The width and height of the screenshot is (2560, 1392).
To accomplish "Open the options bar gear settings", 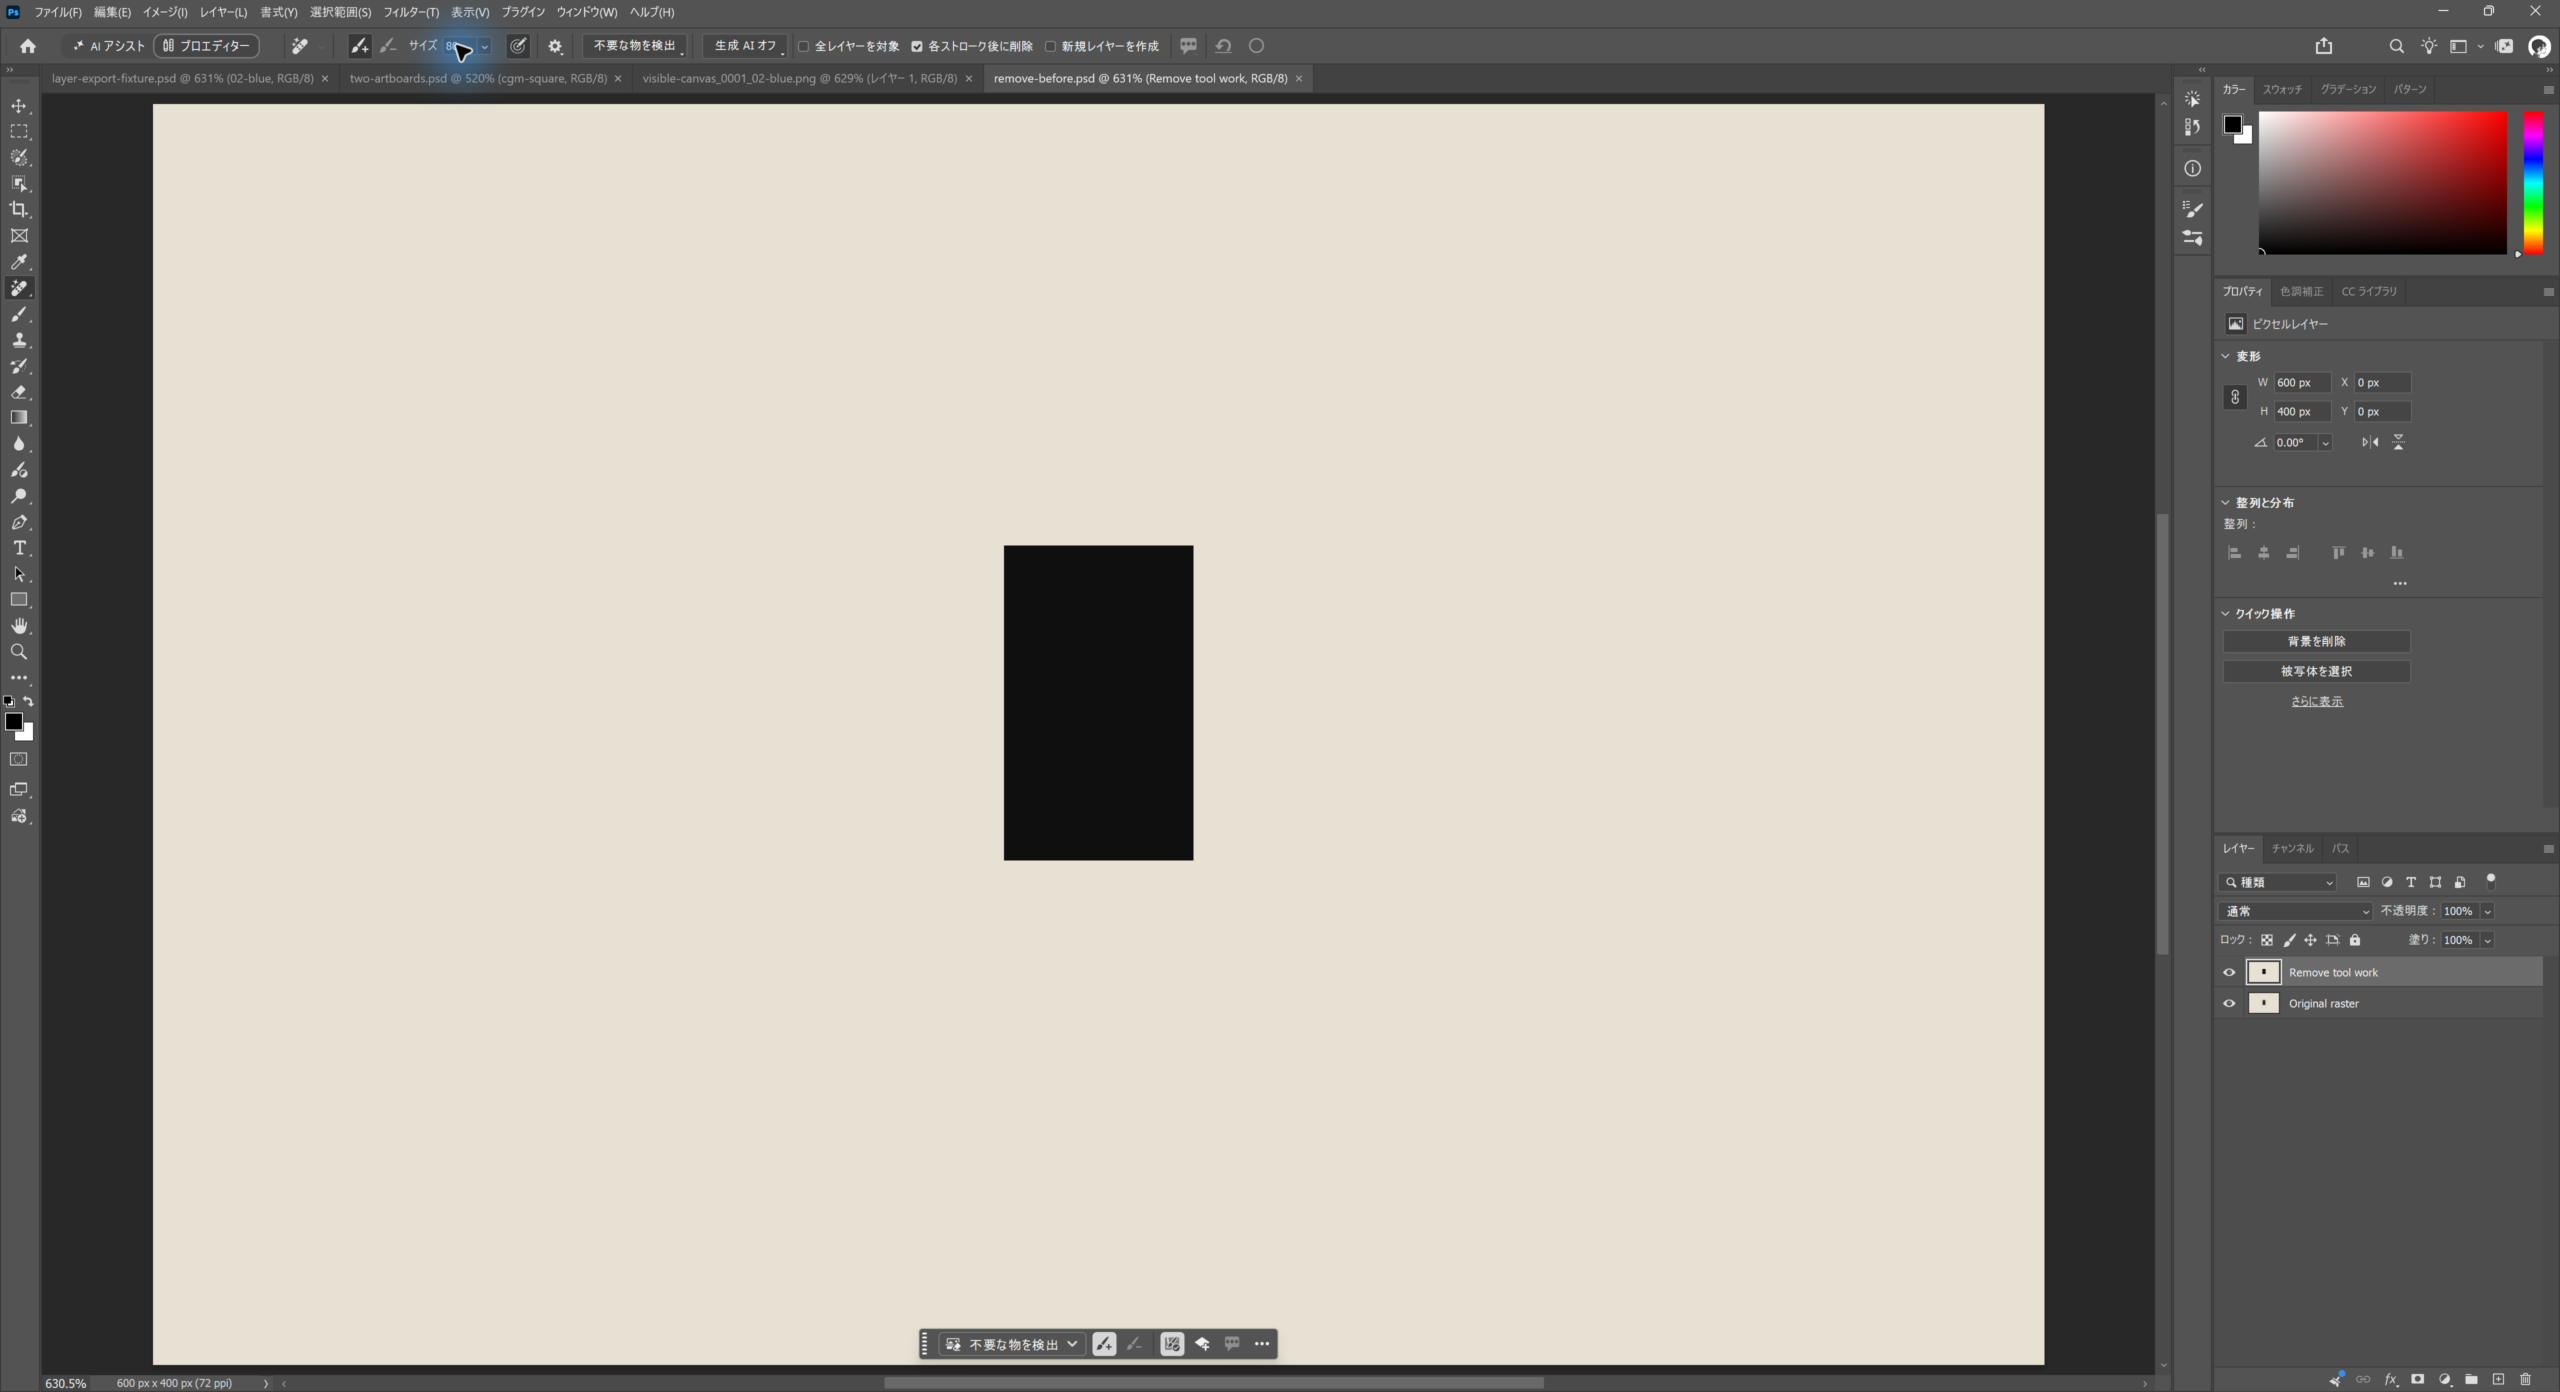I will tap(555, 46).
